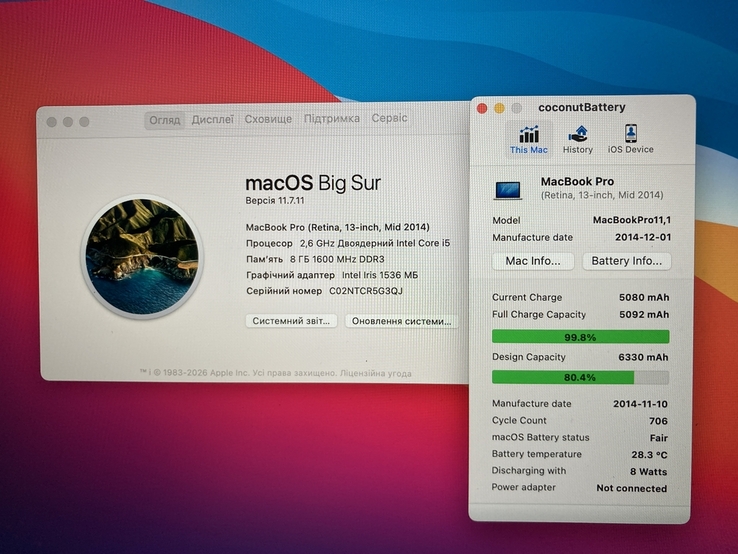The width and height of the screenshot is (738, 554).
Task: Switch to the Дисплеї tab
Action: pos(212,120)
